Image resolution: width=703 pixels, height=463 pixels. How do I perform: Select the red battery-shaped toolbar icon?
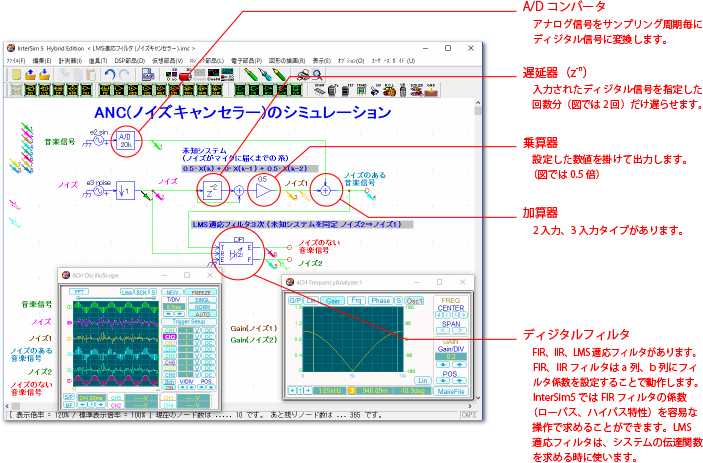(x=185, y=75)
